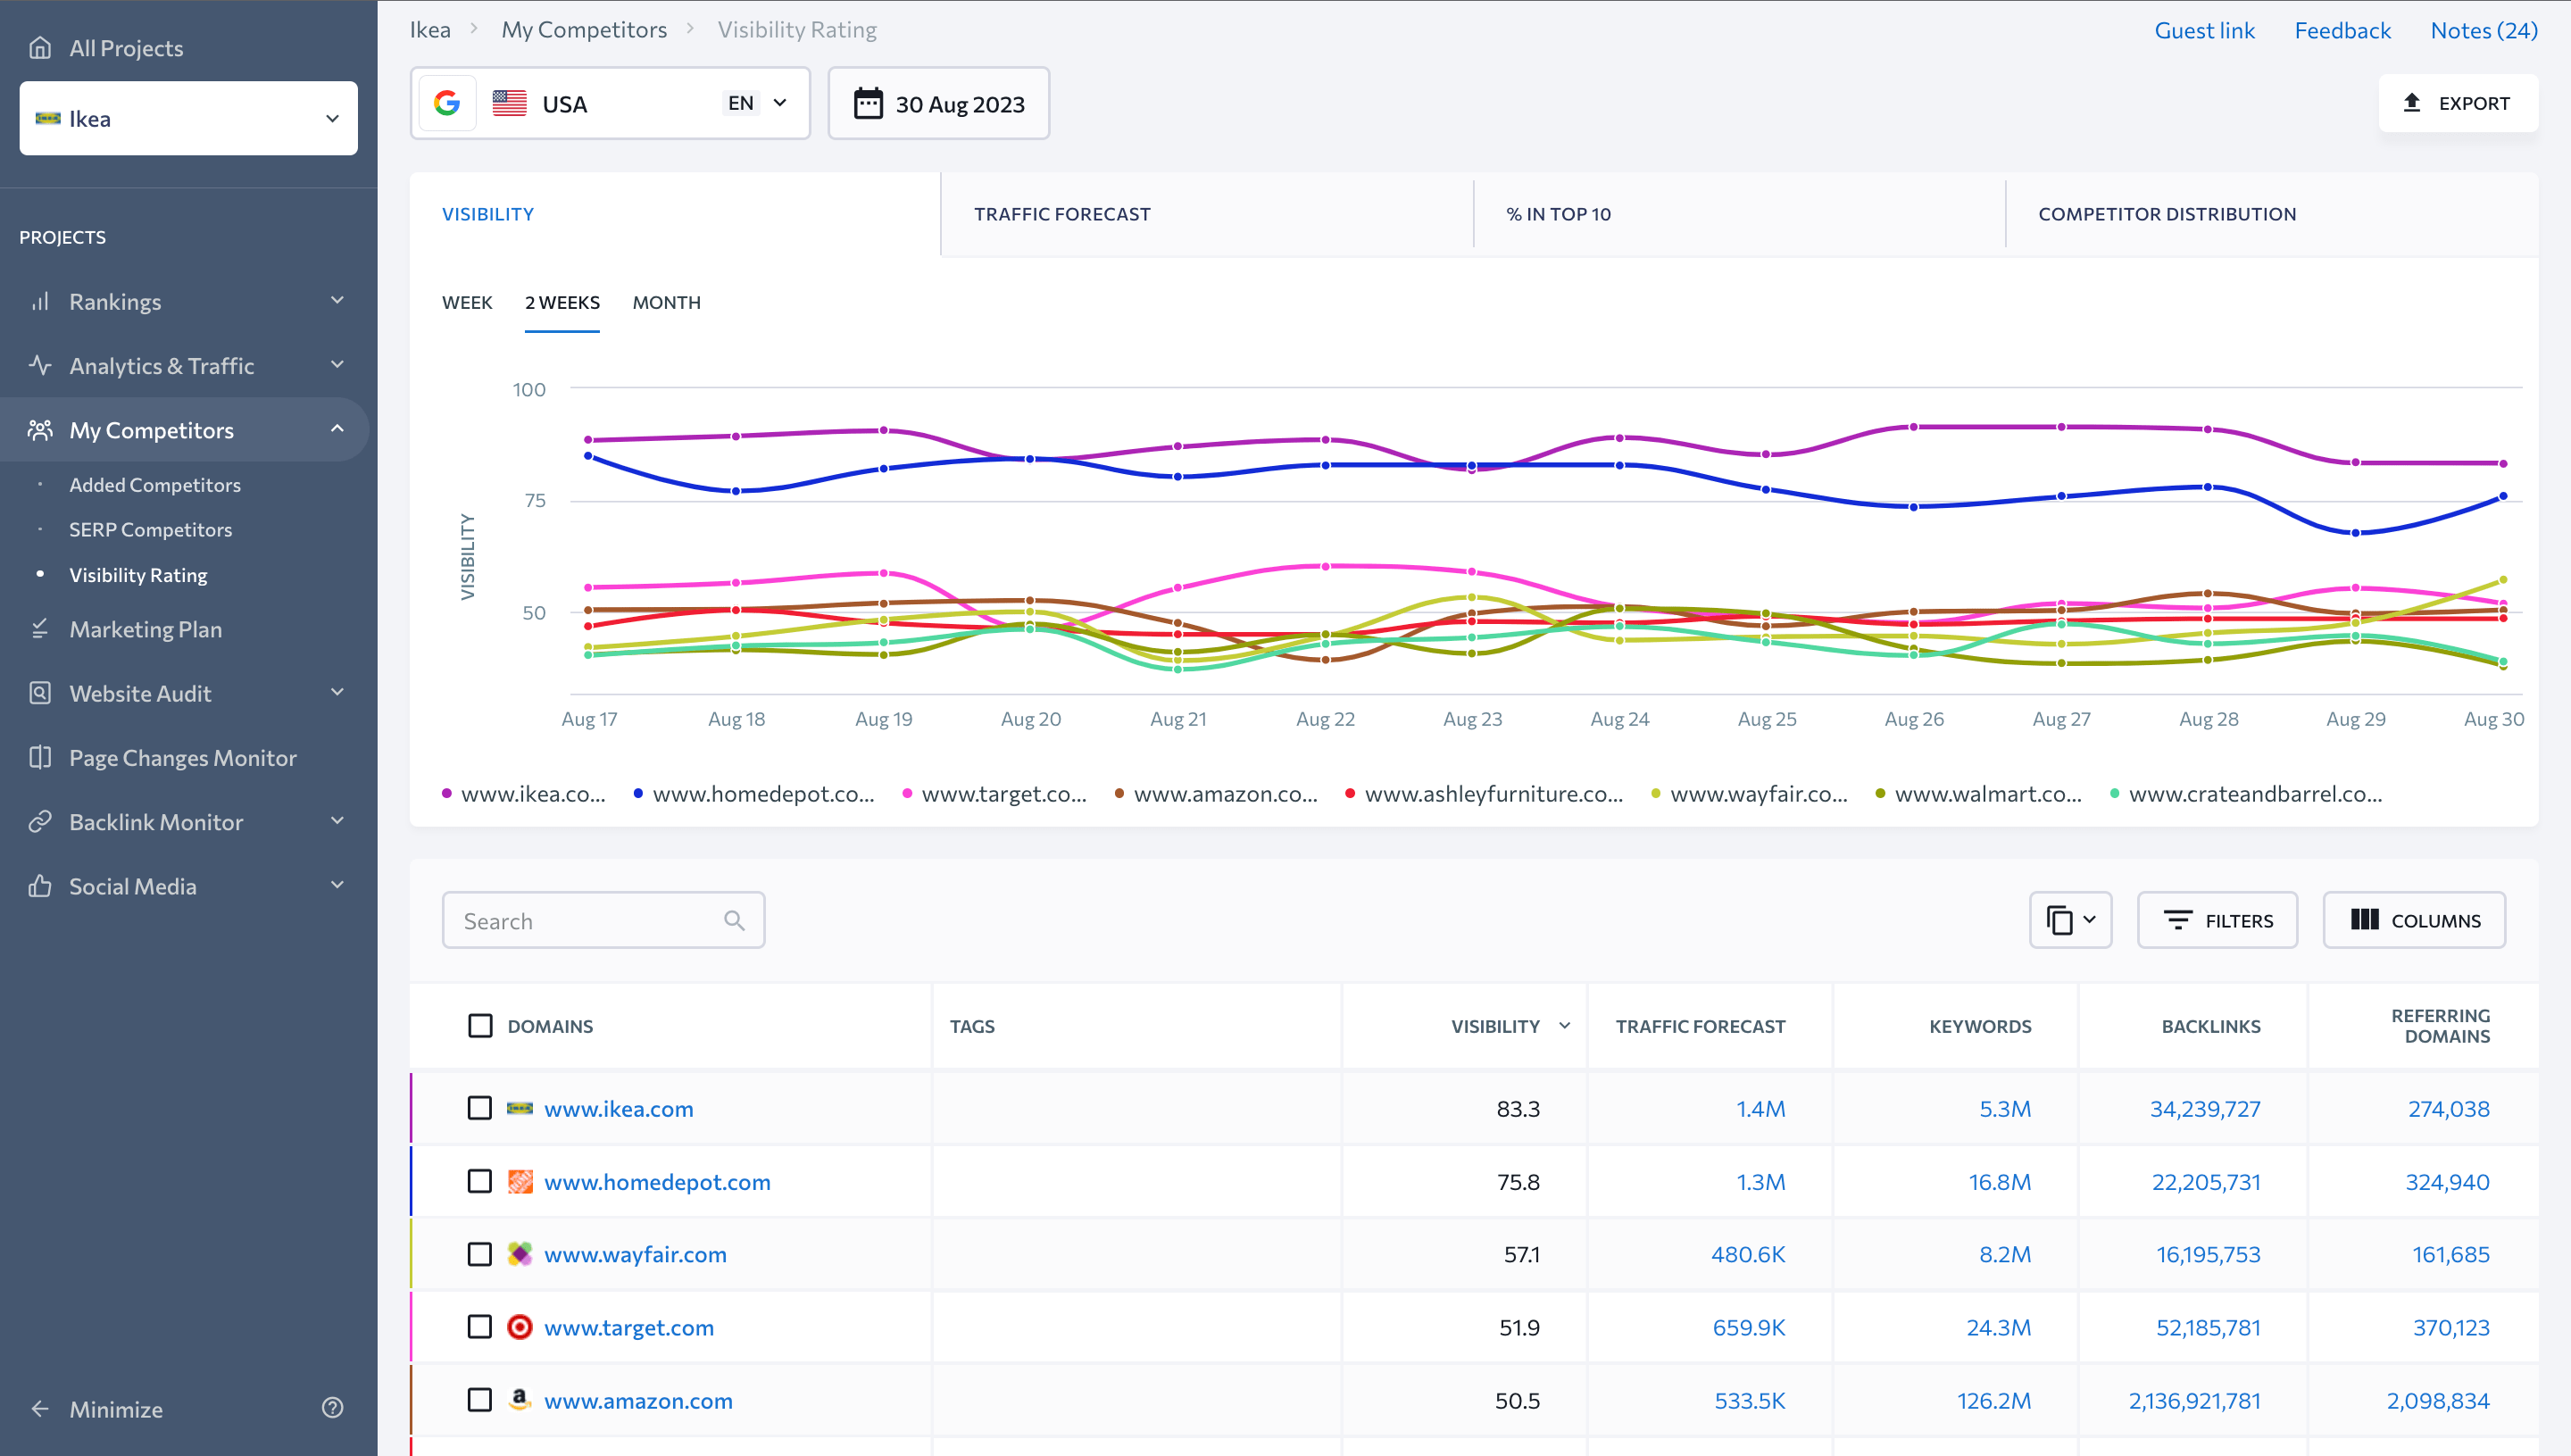
Task: Check the www.homedepot.com row checkbox
Action: tap(480, 1181)
